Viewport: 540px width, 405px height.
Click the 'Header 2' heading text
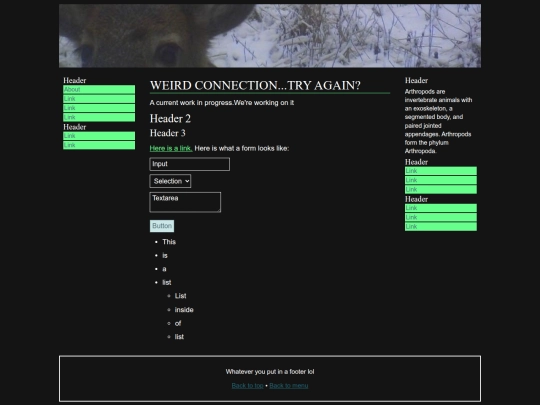pyautogui.click(x=170, y=118)
